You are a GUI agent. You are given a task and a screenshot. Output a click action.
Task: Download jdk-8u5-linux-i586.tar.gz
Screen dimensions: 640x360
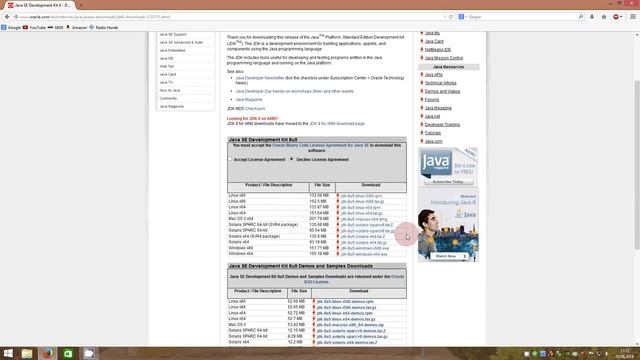[362, 202]
